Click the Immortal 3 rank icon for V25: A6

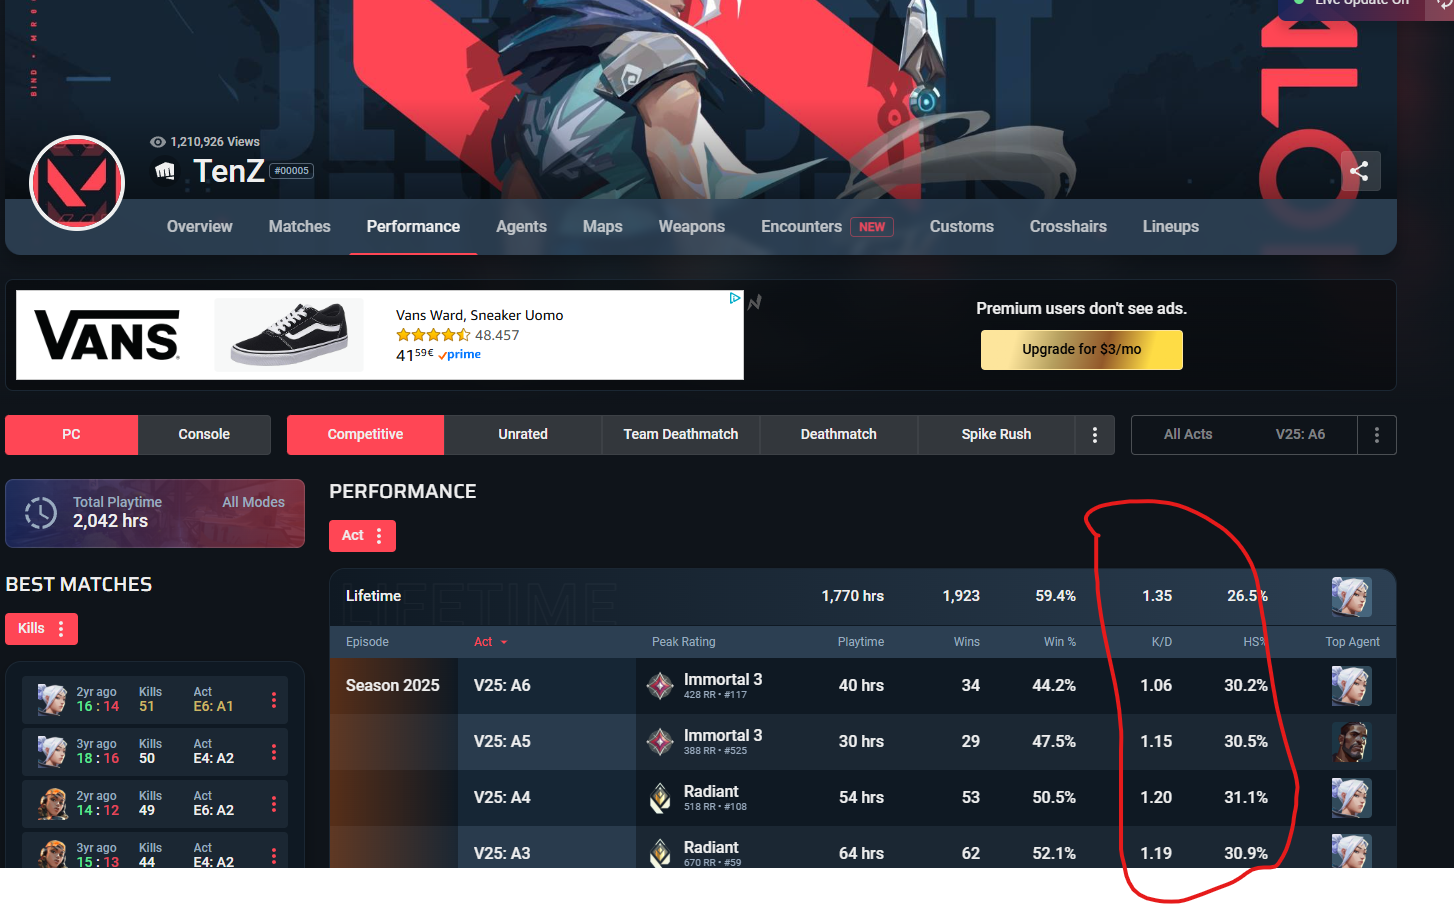coord(660,686)
